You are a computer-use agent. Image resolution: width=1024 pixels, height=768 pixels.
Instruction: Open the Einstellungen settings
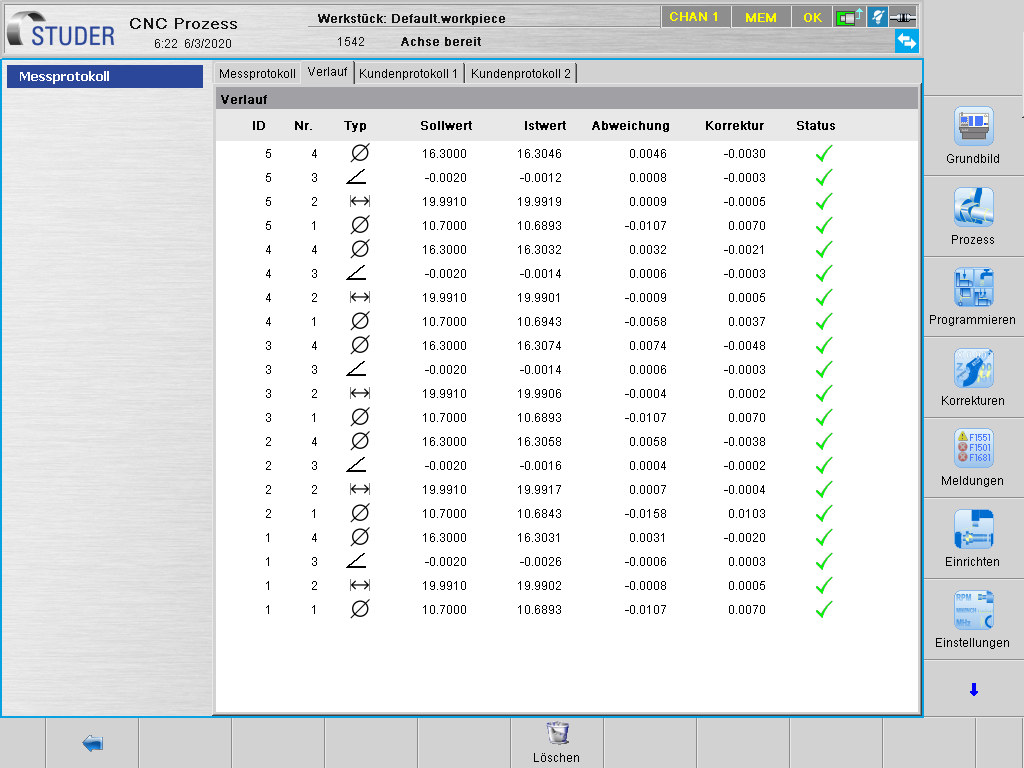(x=972, y=620)
